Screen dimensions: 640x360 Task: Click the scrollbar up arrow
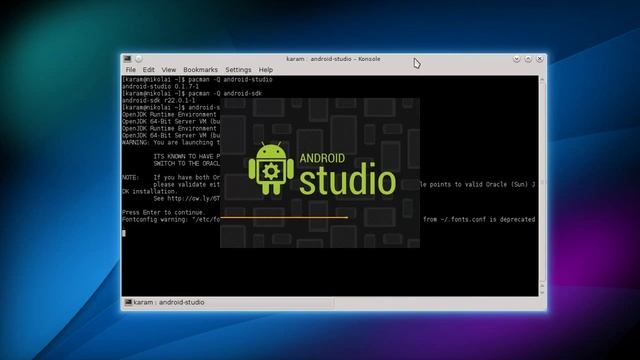(x=542, y=79)
